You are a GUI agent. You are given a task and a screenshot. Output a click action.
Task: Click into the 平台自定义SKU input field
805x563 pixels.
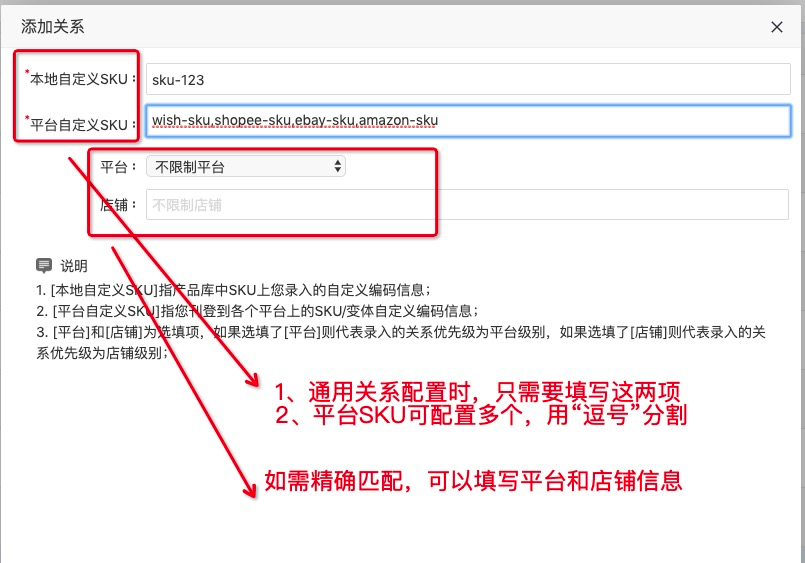coord(467,121)
